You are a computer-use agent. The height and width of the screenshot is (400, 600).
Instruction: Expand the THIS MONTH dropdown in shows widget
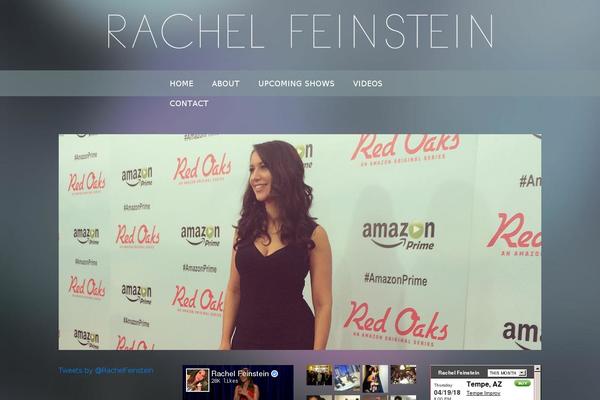pos(507,373)
